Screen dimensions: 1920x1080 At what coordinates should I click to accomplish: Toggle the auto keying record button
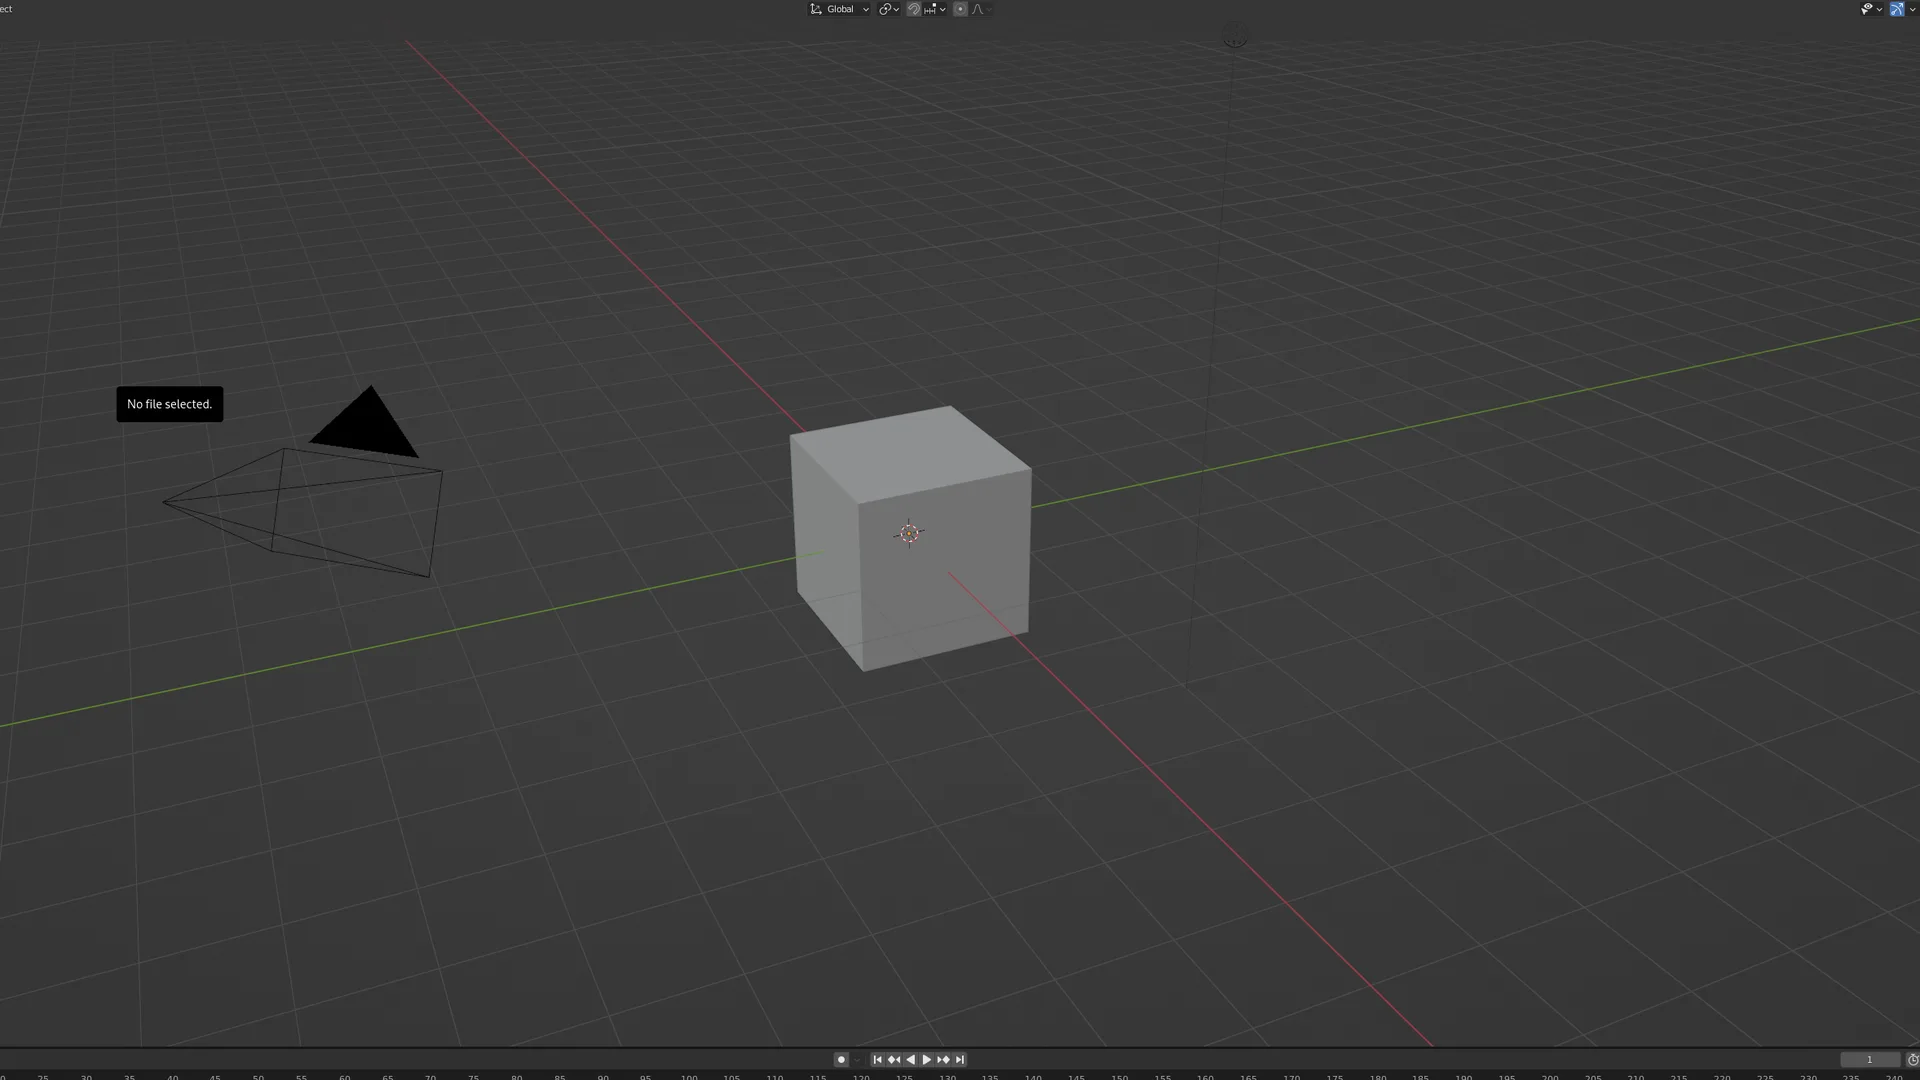(841, 1059)
